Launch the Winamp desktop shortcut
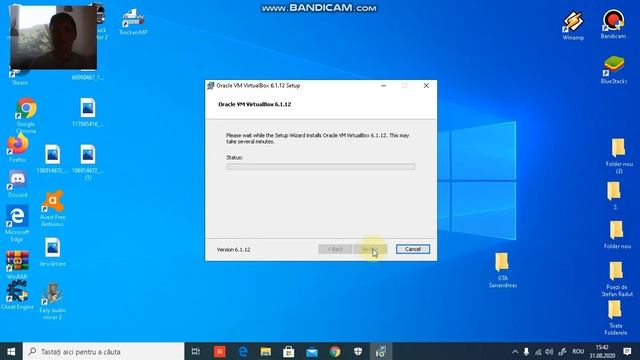The height and width of the screenshot is (360, 640). click(573, 26)
